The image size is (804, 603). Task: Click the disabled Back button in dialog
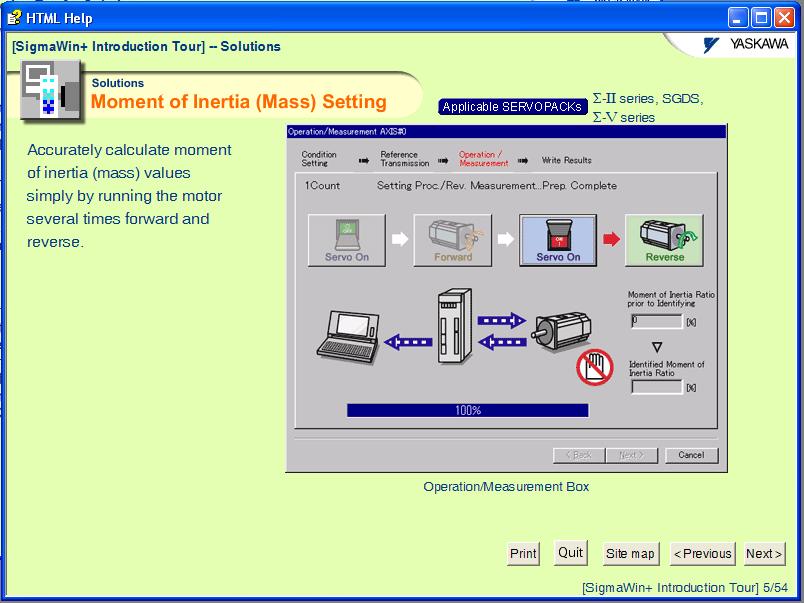[x=579, y=455]
